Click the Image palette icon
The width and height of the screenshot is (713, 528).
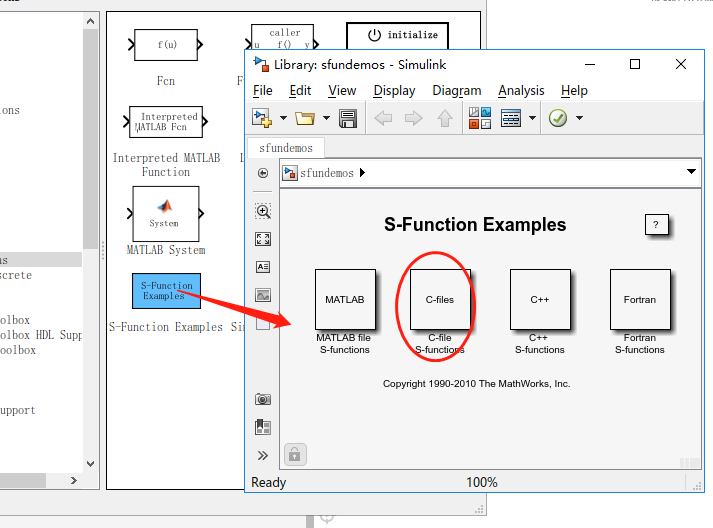(263, 295)
